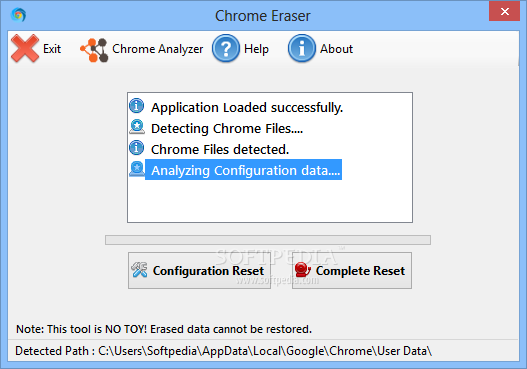Click the empty progress bar
The height and width of the screenshot is (369, 527).
268,240
